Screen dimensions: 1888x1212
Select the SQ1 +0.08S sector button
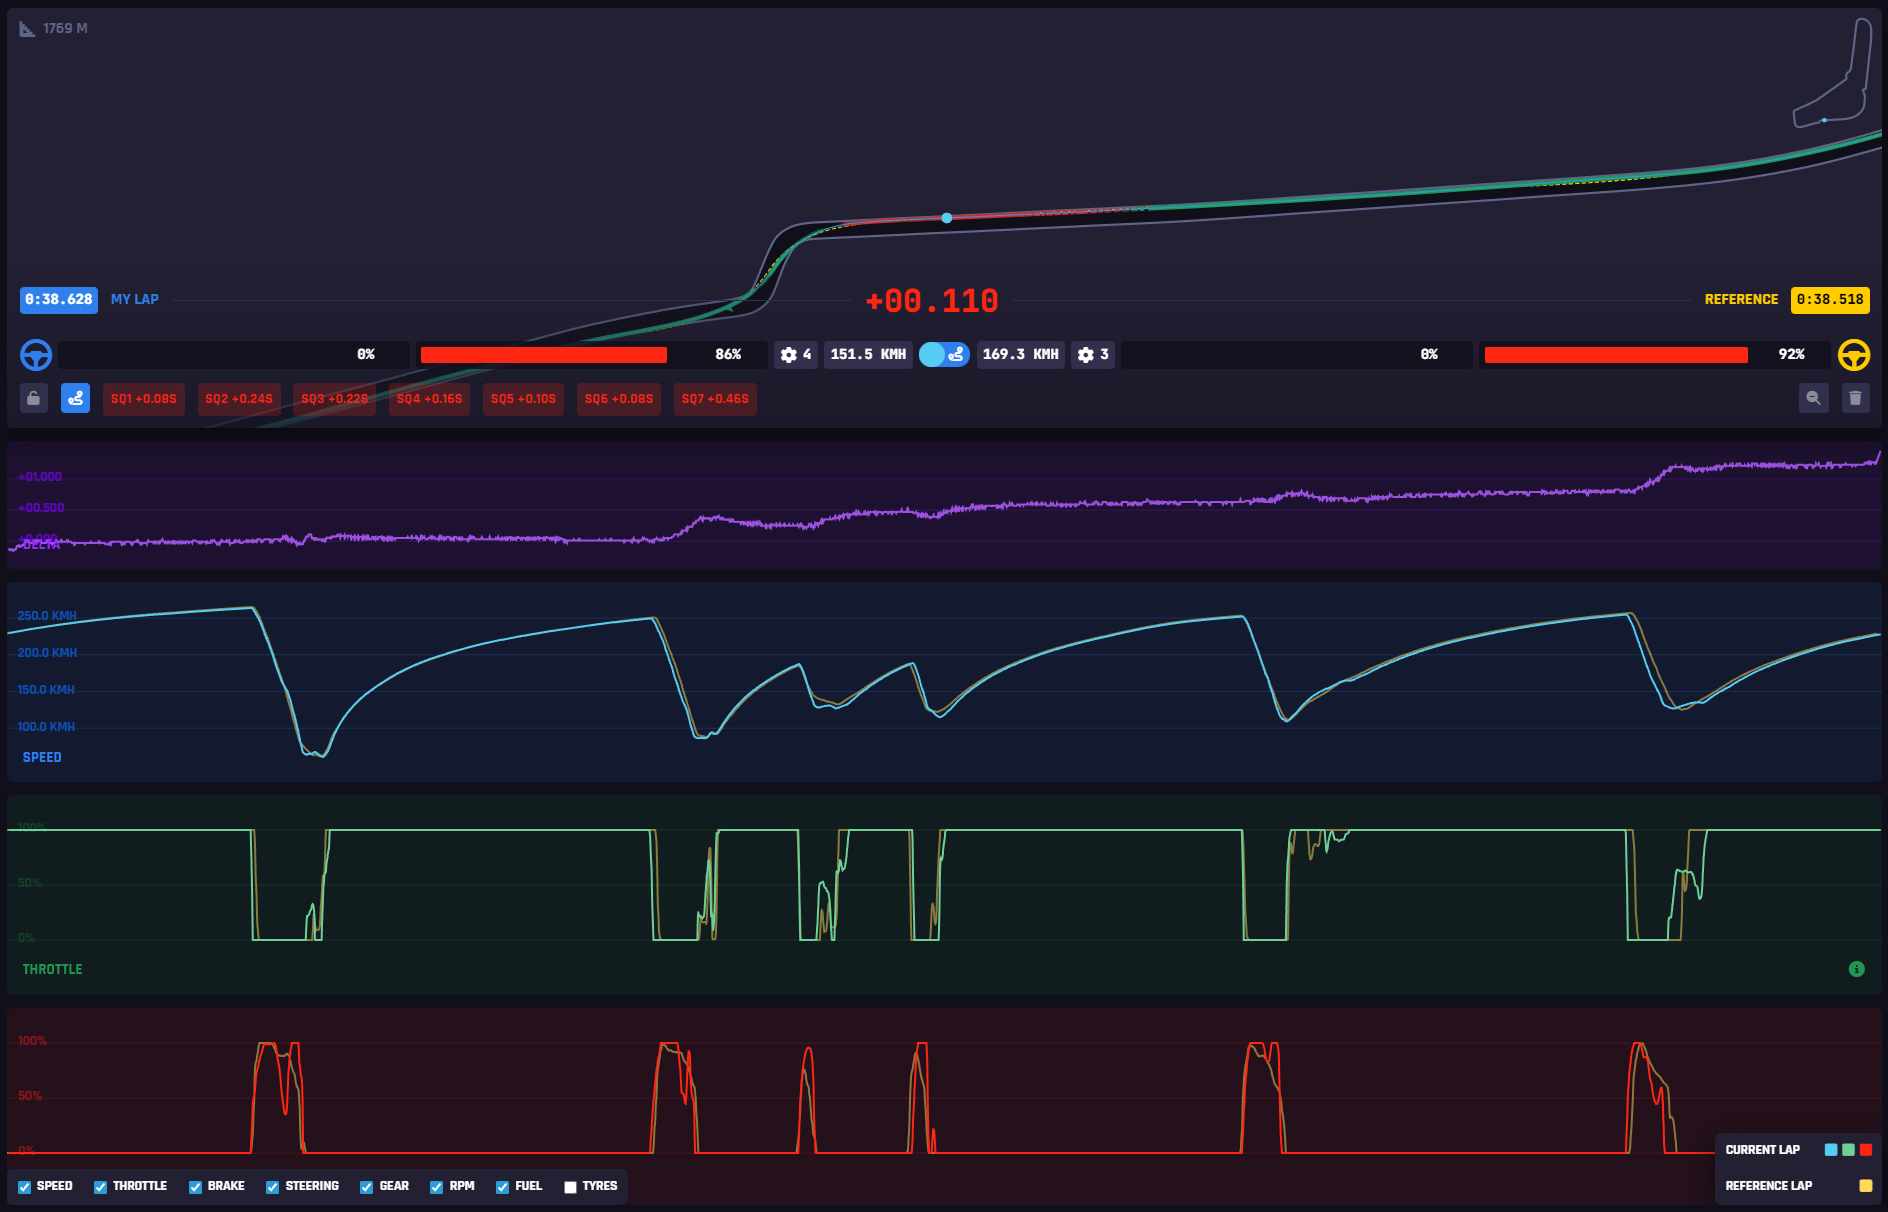point(144,399)
